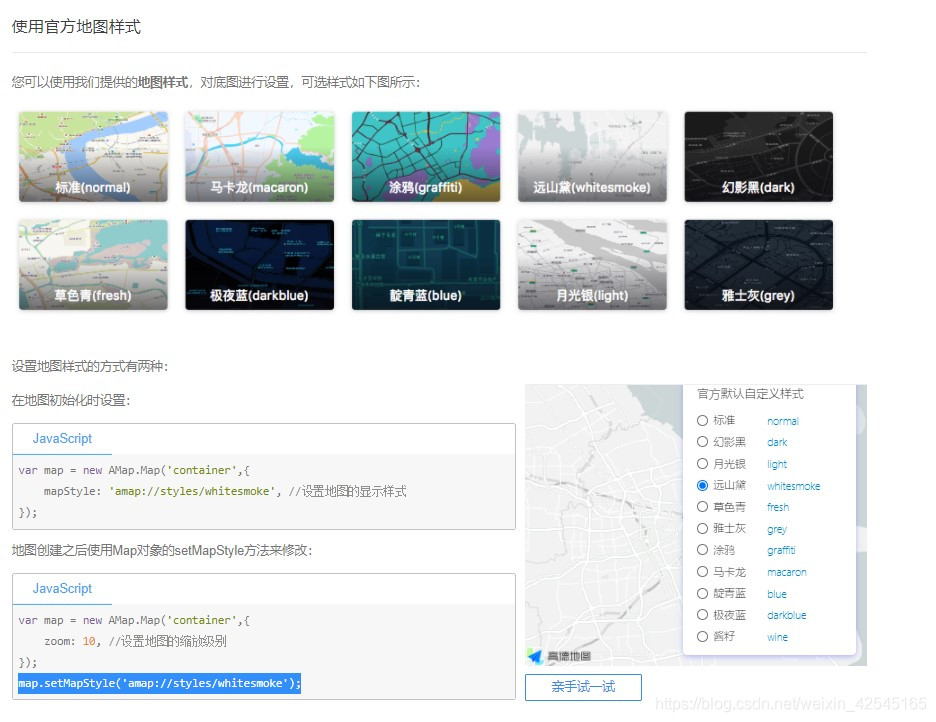Click the 'zoom: 10' code line
The image size is (936, 722).
(135, 641)
